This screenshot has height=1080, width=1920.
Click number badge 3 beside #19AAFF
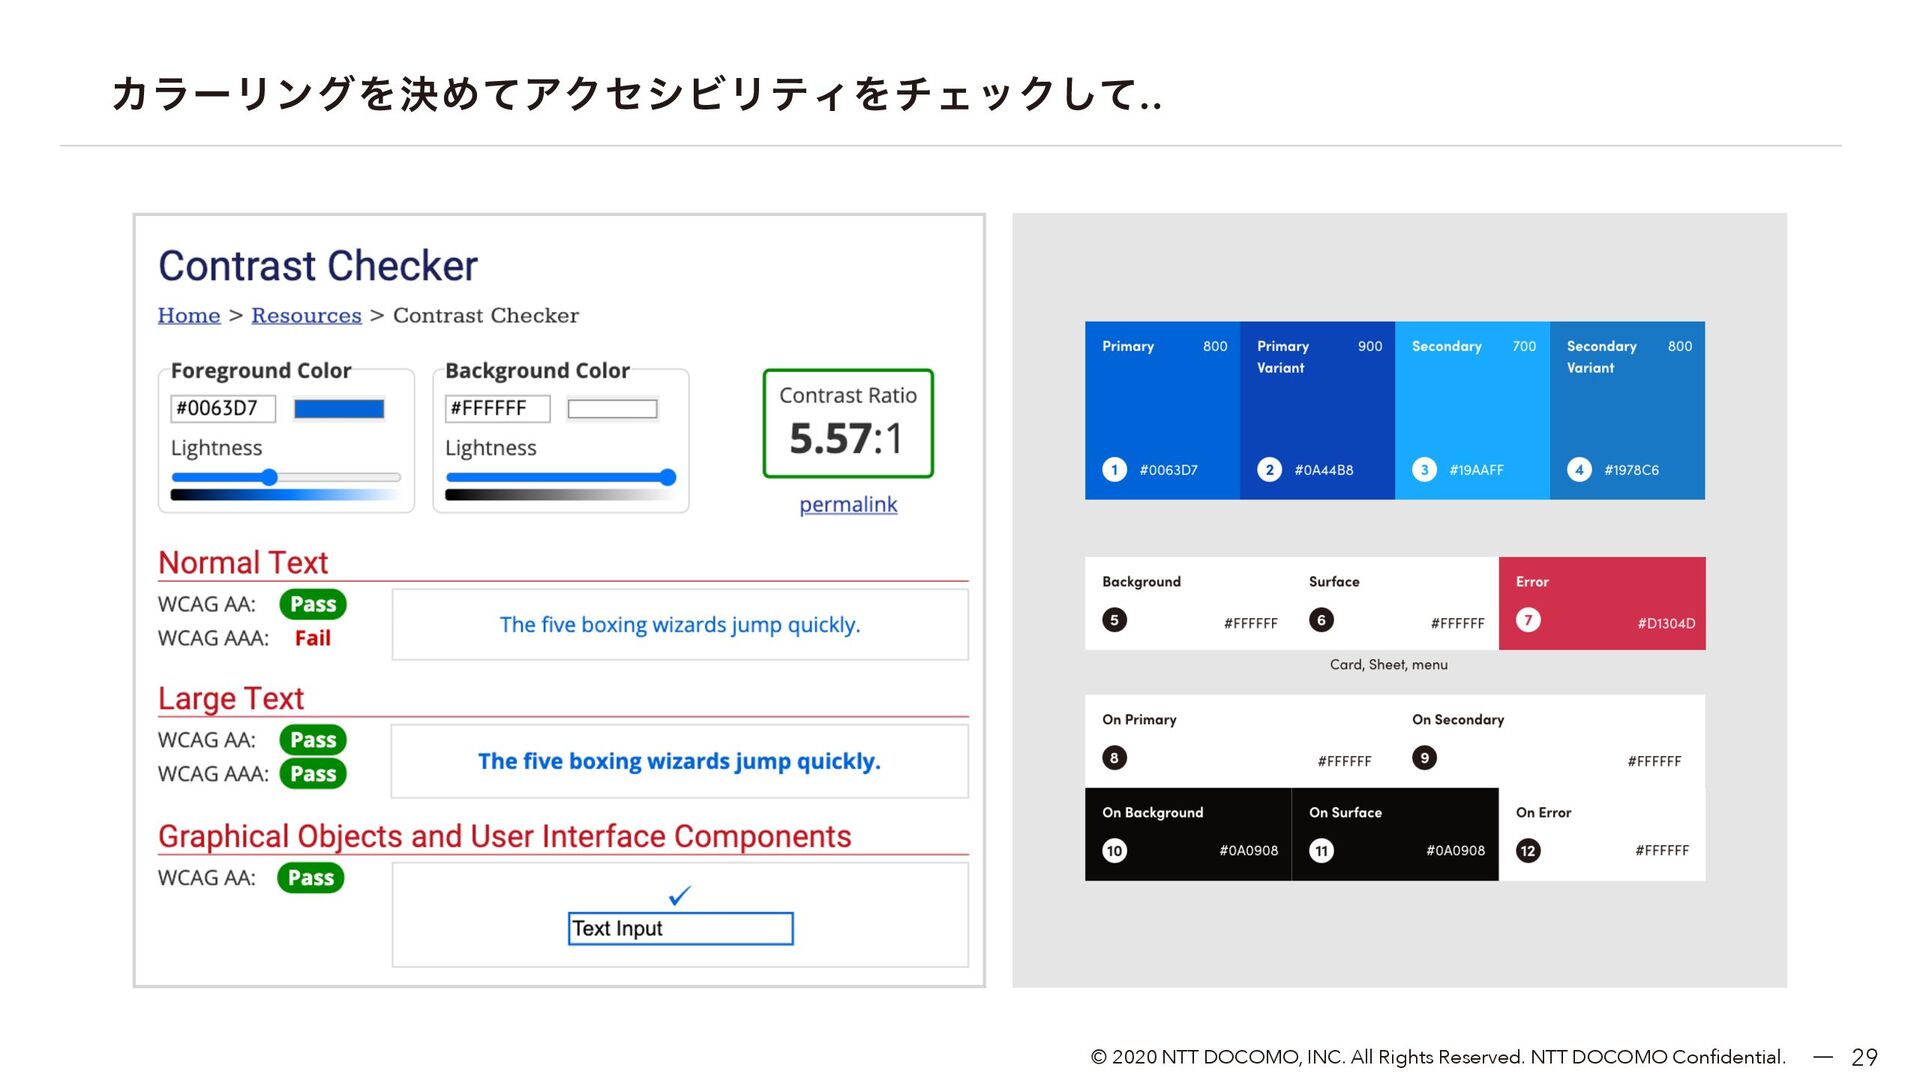coord(1424,470)
